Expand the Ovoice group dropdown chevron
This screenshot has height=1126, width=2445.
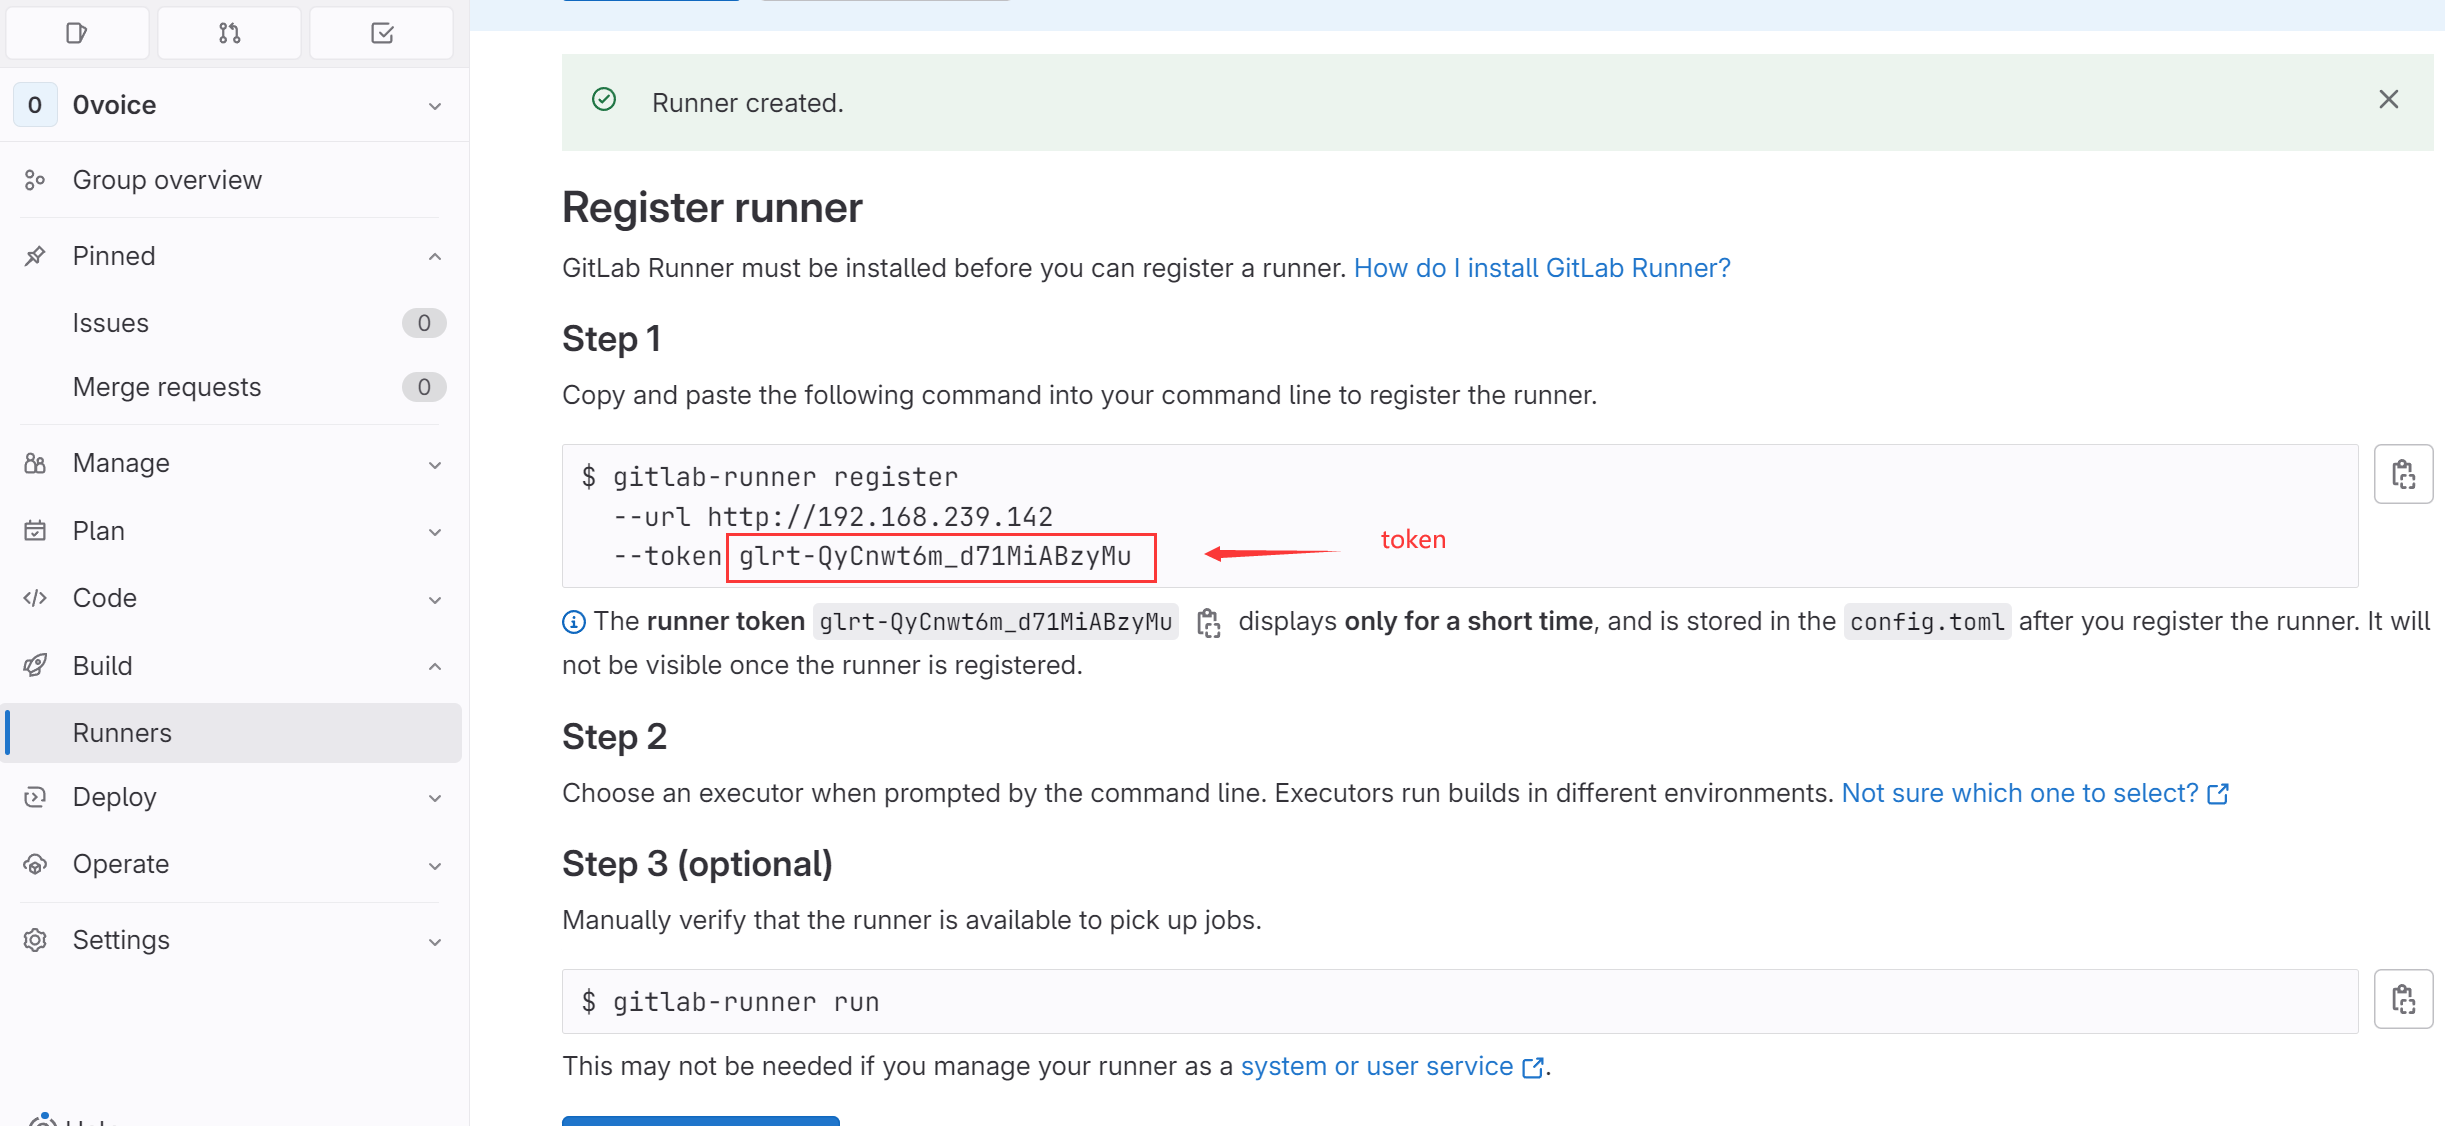tap(435, 106)
